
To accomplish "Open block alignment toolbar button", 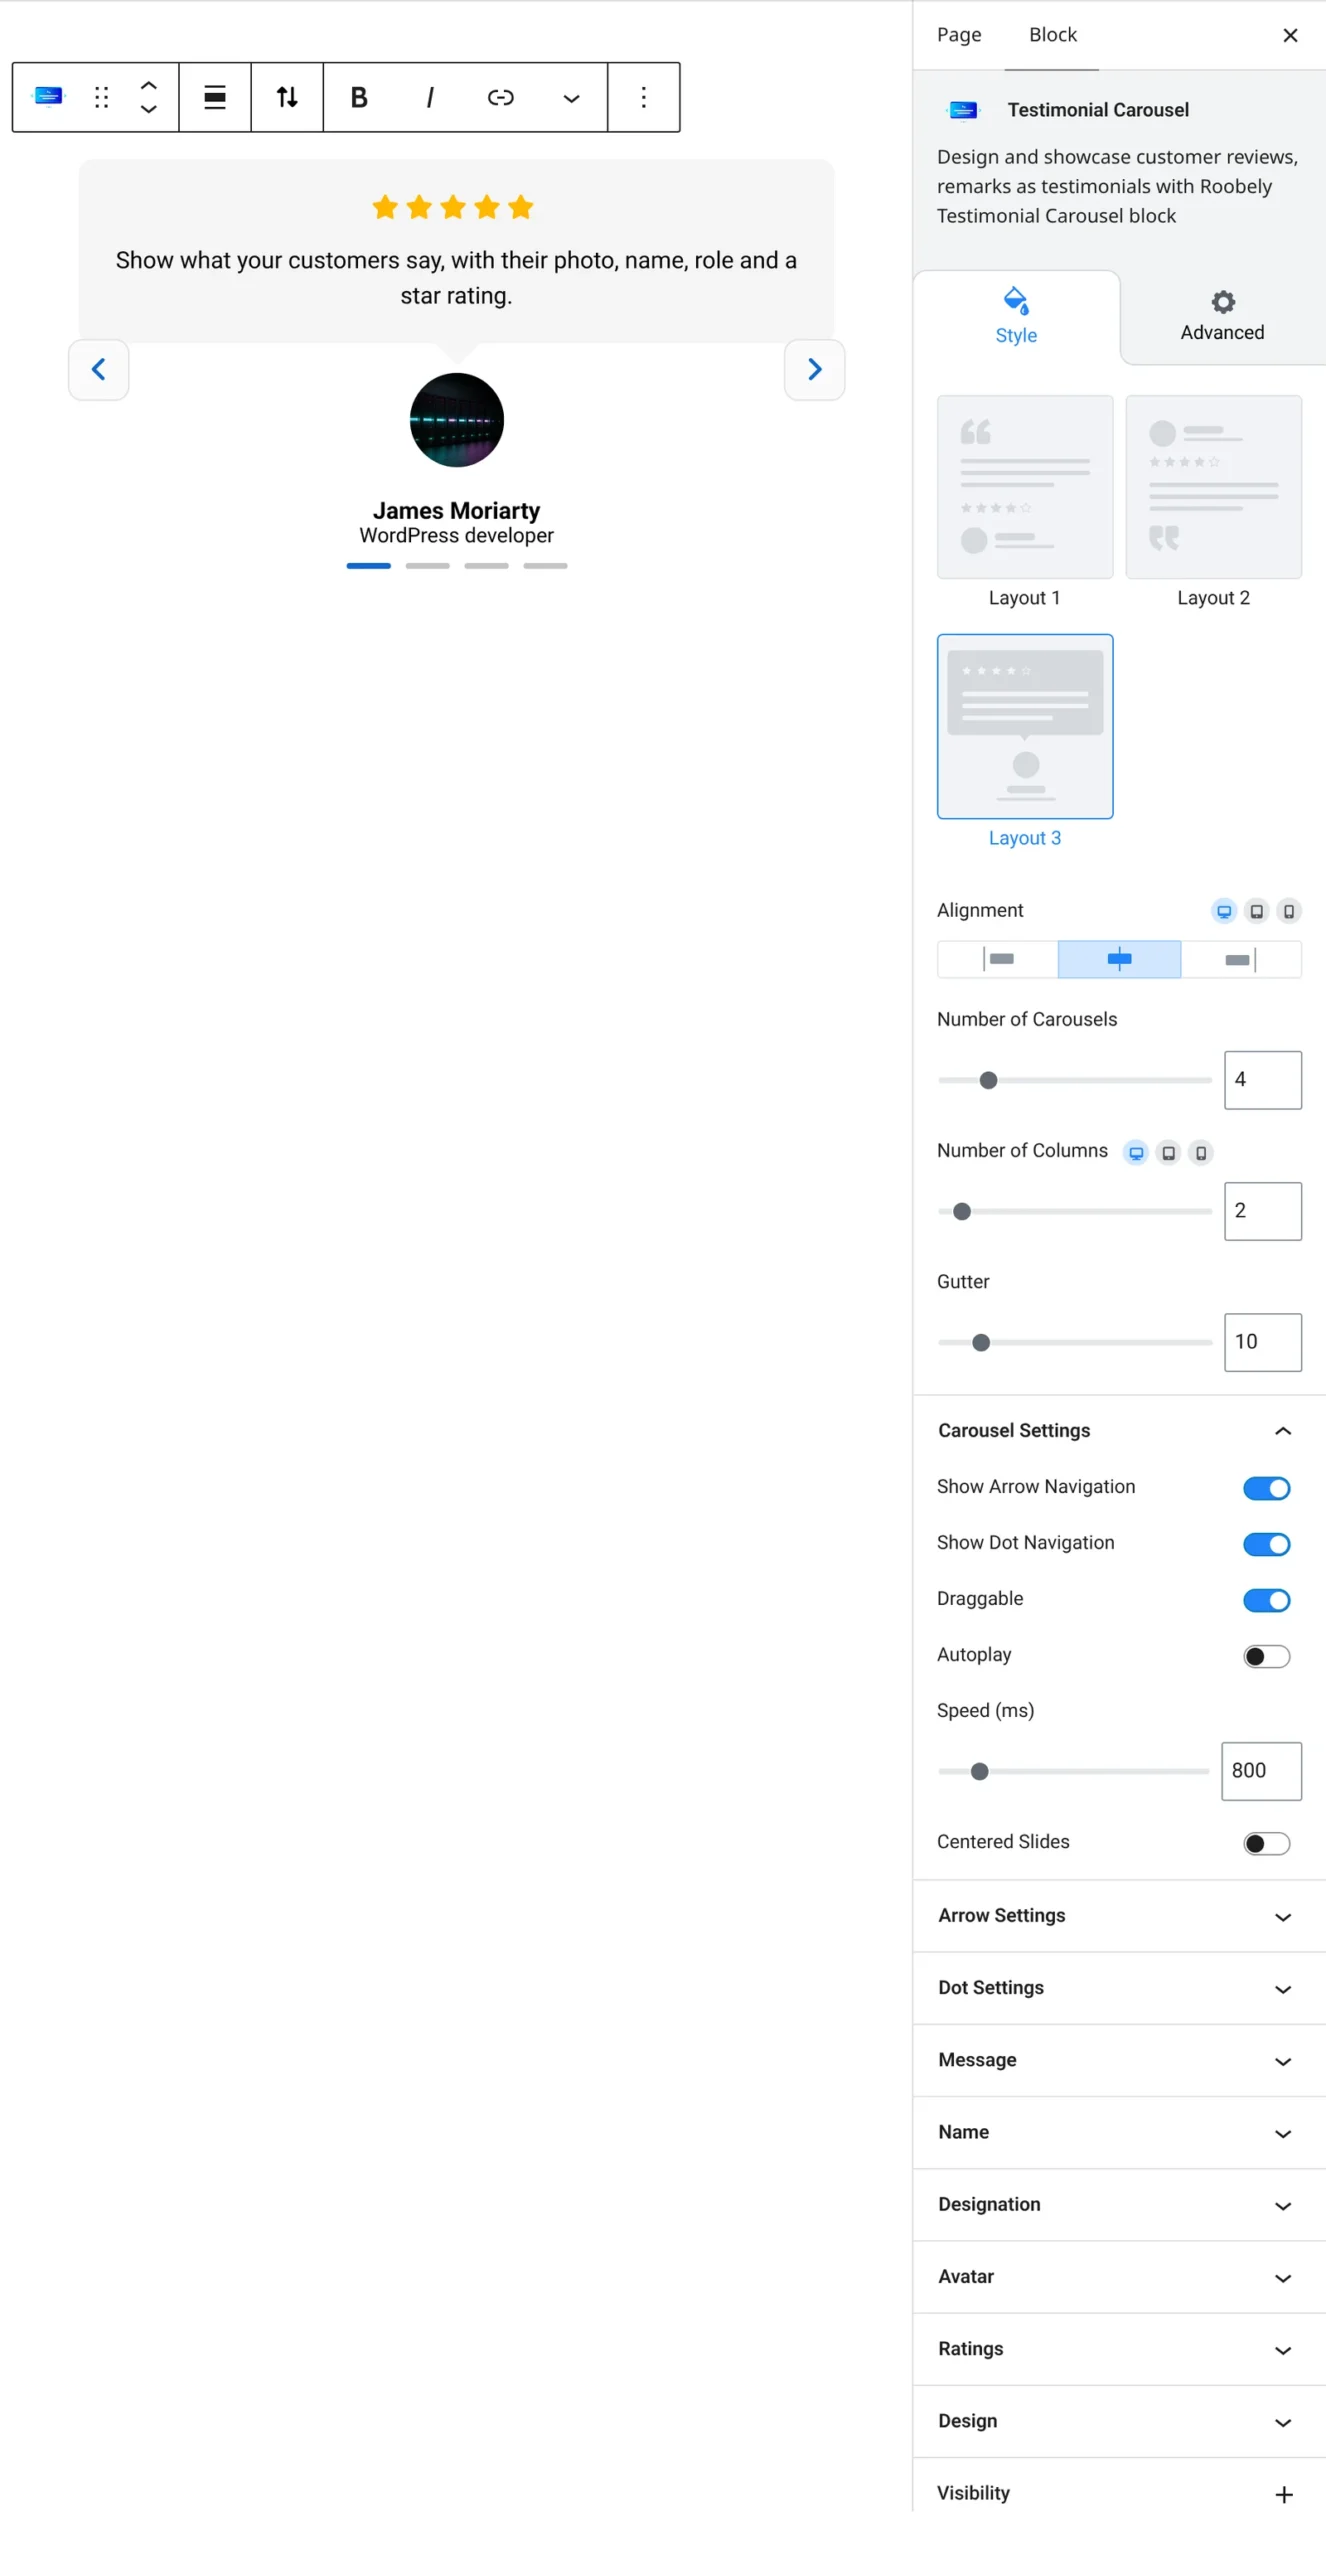I will point(215,97).
